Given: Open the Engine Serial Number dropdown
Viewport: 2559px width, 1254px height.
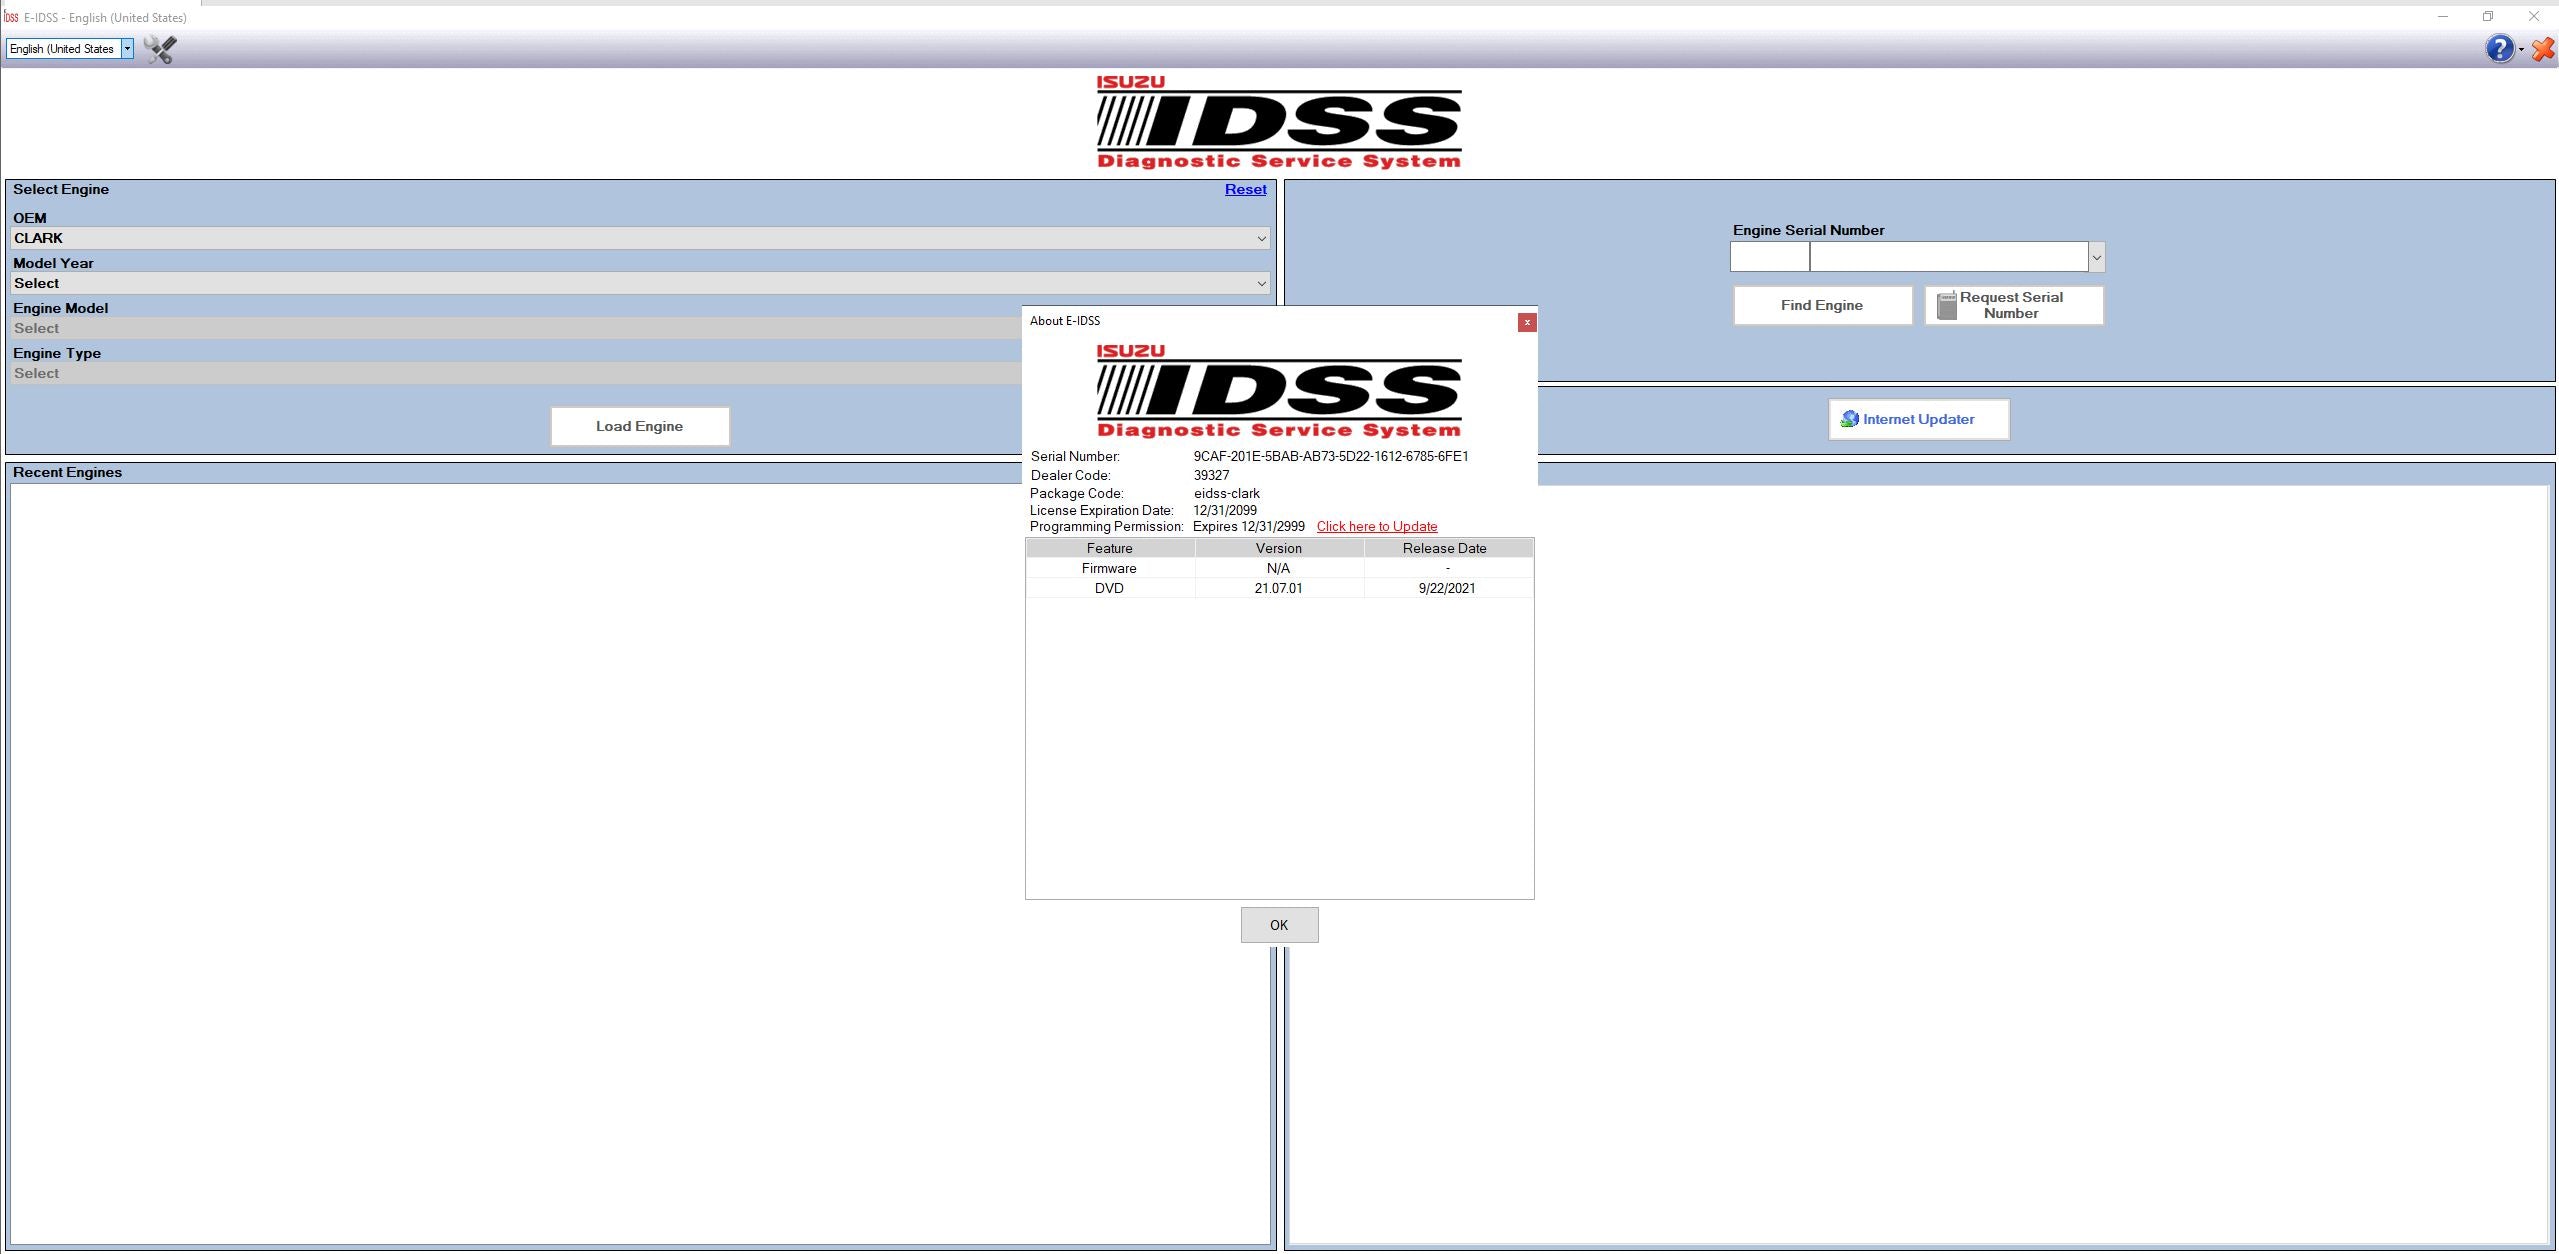Looking at the screenshot, I should (x=2095, y=257).
